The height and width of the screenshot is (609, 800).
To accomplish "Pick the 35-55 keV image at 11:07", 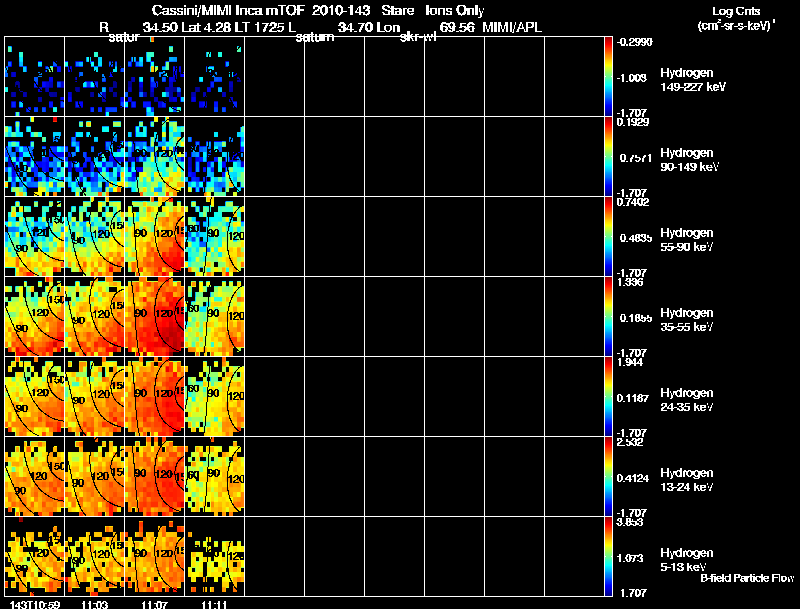I will 155,317.
